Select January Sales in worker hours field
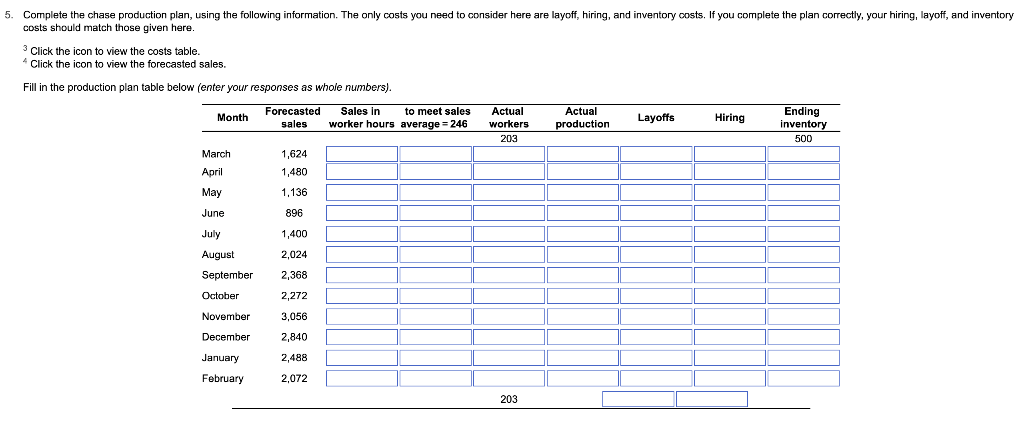Viewport: 1024px width, 426px height. click(362, 358)
